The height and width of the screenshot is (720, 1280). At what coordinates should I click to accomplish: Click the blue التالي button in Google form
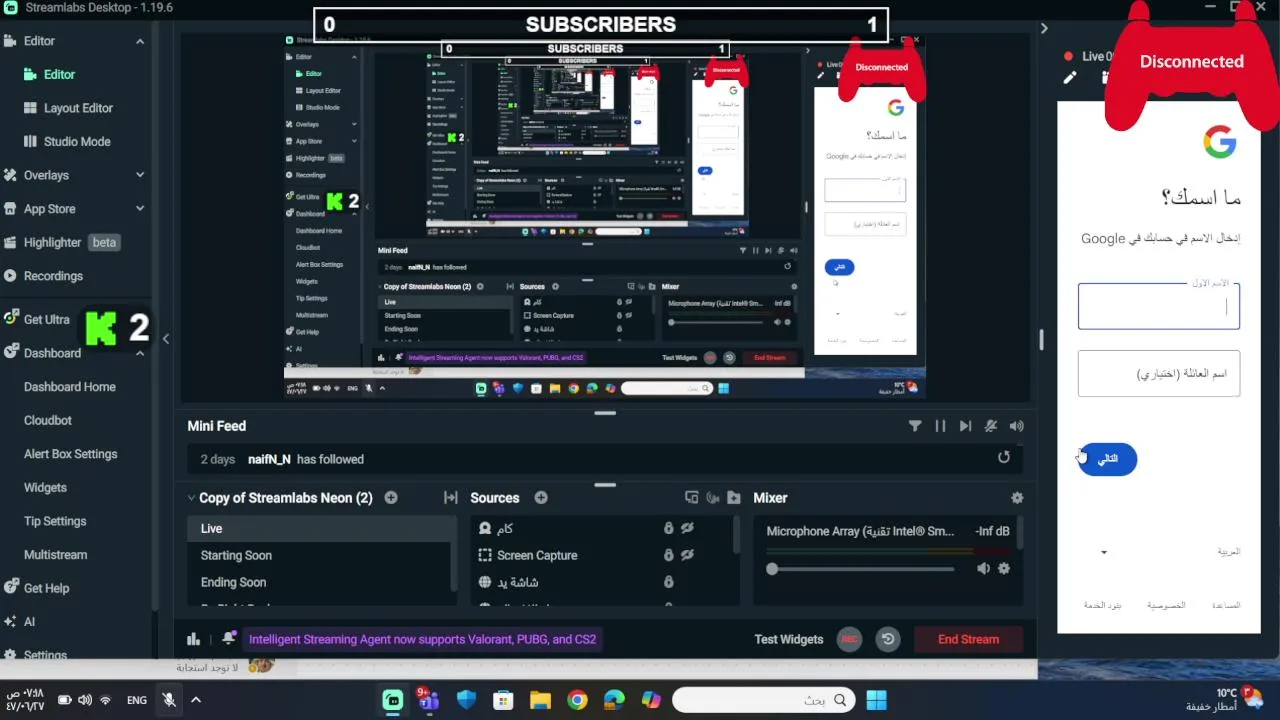(1108, 459)
